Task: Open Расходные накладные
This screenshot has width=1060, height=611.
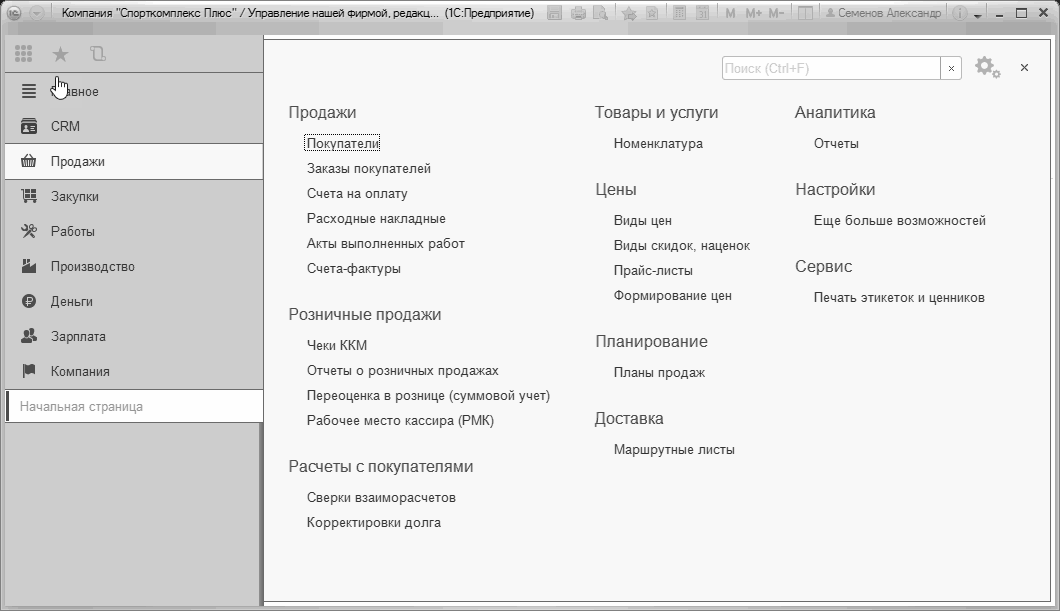Action: click(376, 218)
